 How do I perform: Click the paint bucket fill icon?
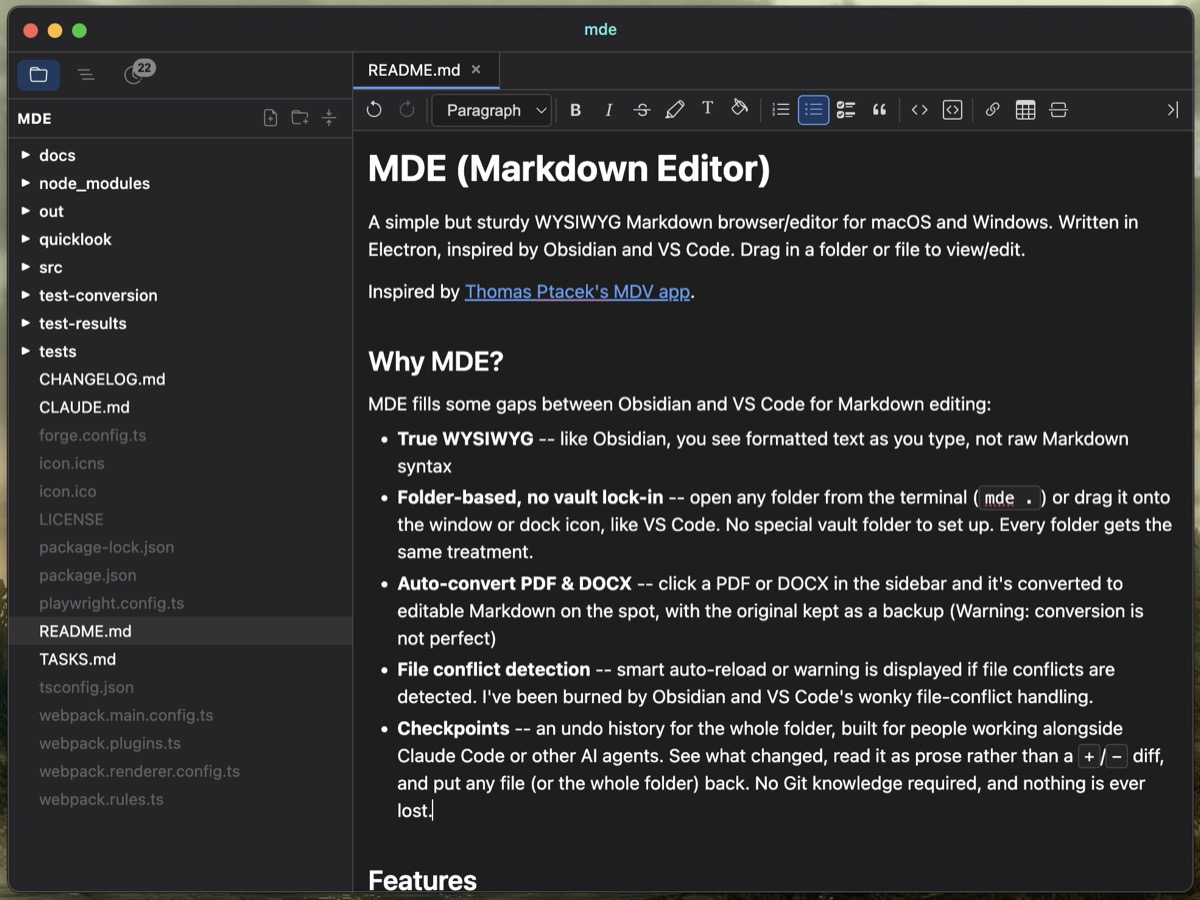tap(740, 109)
